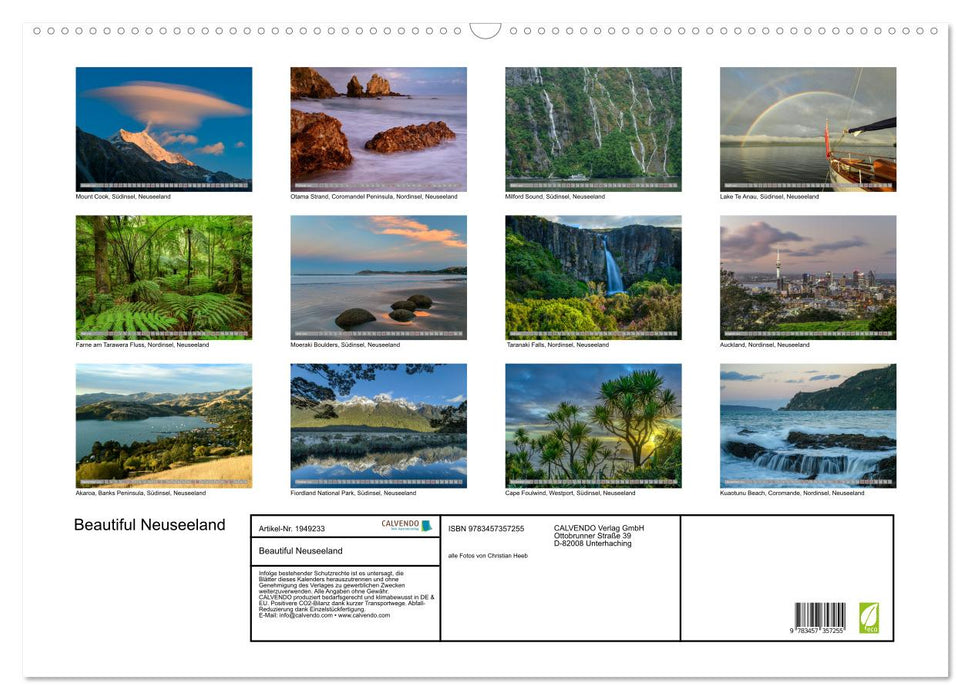This screenshot has height=700, width=971.
Task: Click the CALVENDO logo
Action: click(x=398, y=524)
